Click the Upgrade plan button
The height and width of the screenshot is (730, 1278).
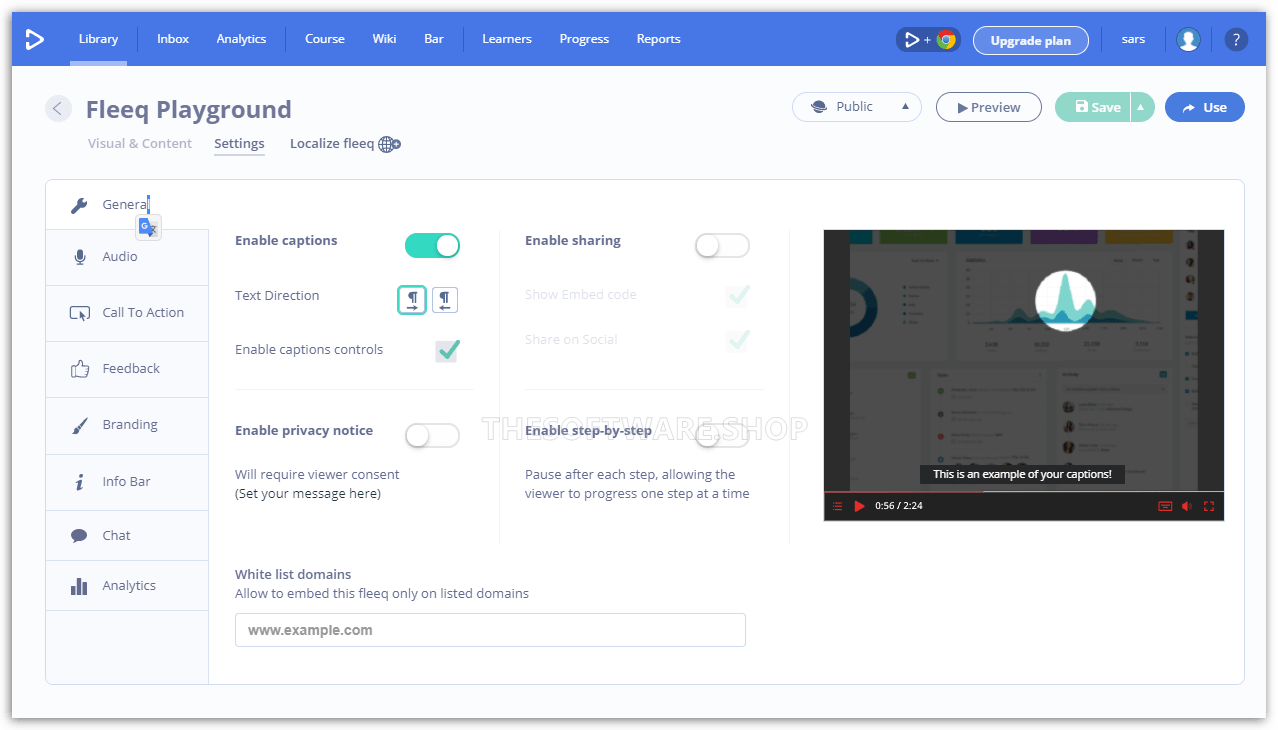point(1030,41)
